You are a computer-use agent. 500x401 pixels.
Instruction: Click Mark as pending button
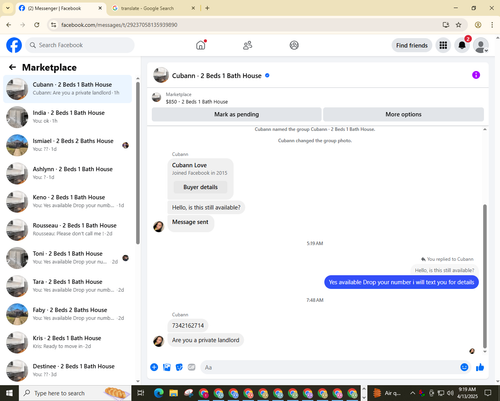237,114
